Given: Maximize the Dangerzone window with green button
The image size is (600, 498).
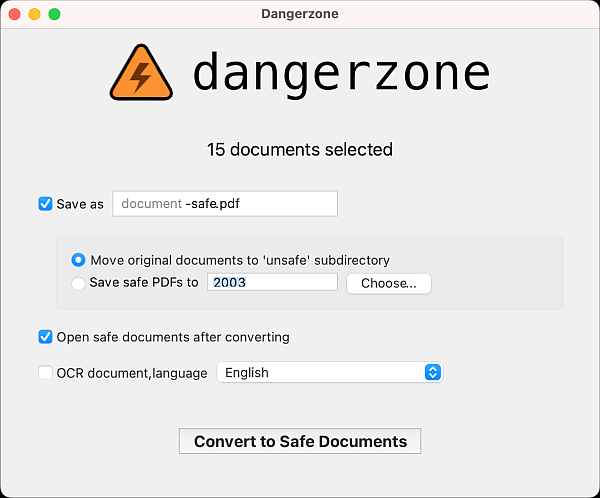Looking at the screenshot, I should click(x=54, y=14).
